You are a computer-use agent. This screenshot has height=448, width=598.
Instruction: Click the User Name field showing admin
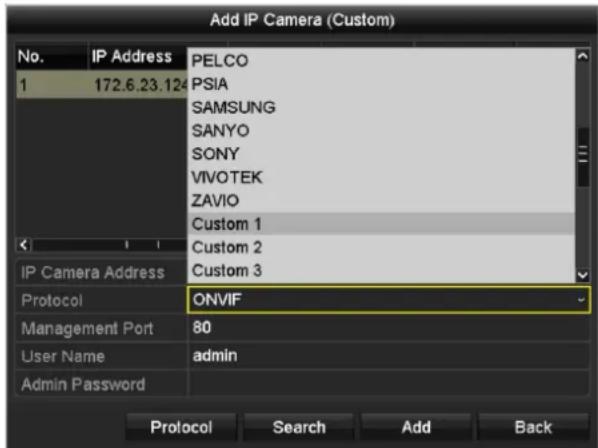[x=389, y=356]
